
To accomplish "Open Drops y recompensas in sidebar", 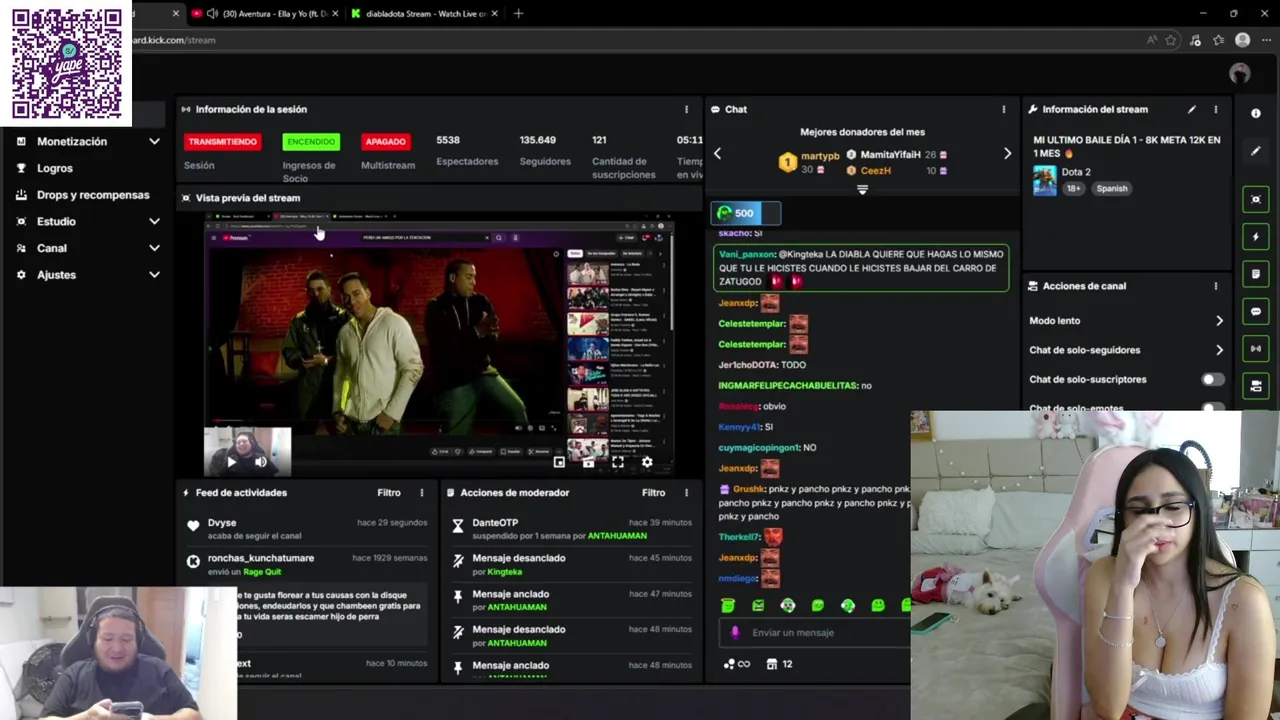I will pos(93,195).
